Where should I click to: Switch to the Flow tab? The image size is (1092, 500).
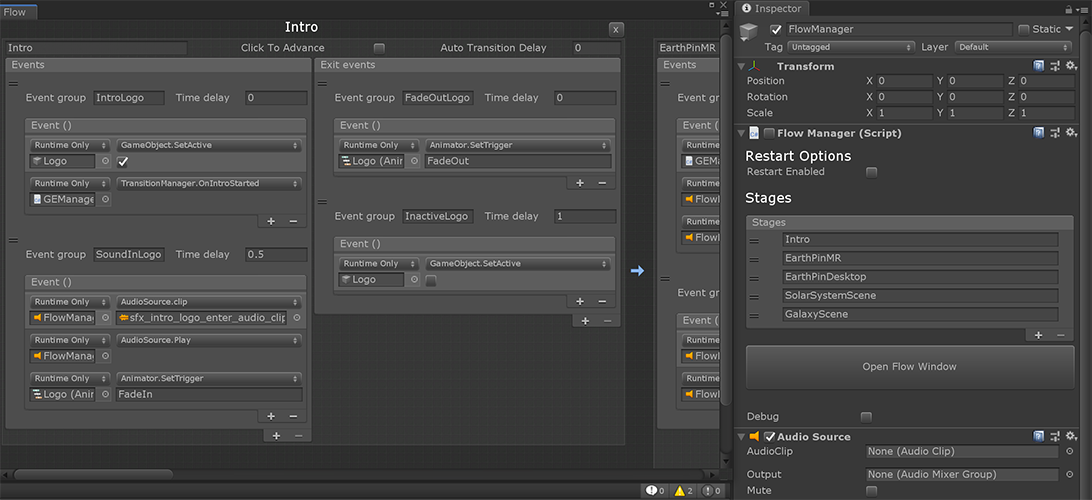click(x=18, y=12)
